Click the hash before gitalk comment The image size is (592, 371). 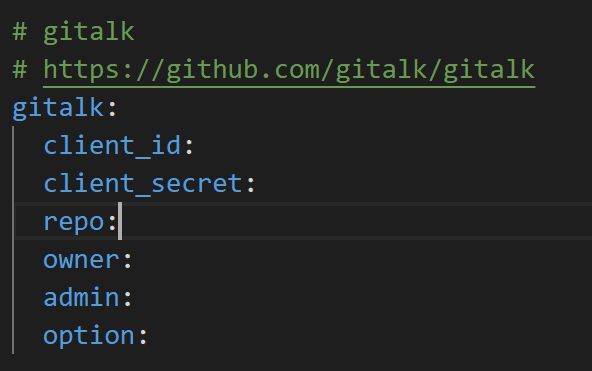20,32
